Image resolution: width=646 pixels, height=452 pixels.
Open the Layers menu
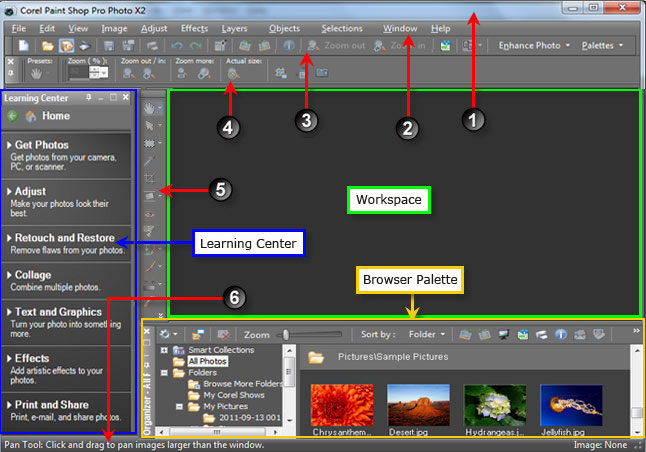coord(234,28)
